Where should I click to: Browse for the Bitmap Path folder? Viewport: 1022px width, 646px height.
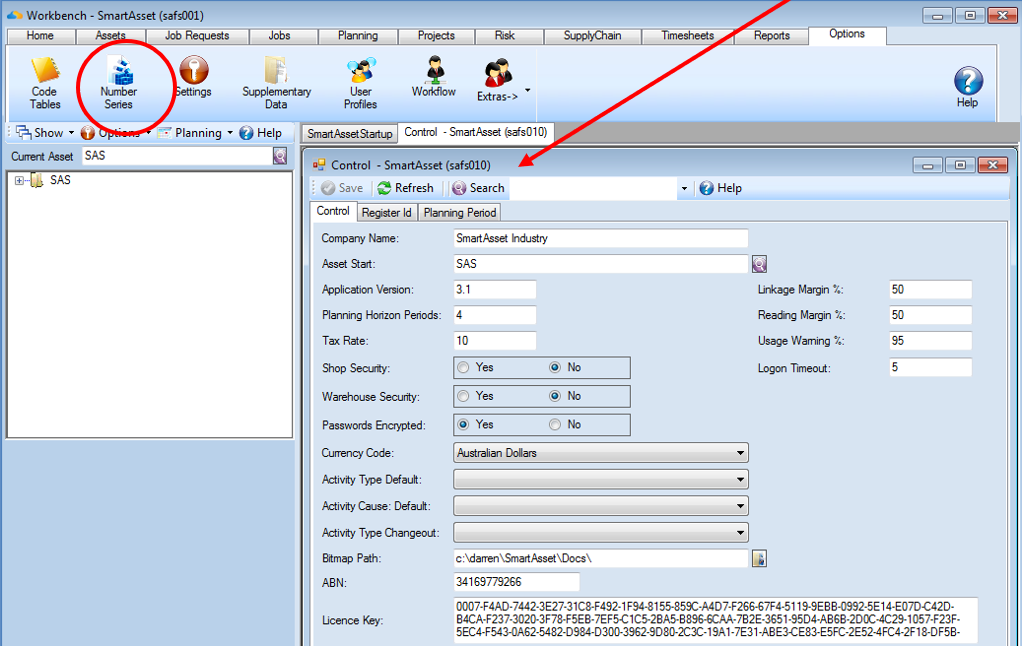pyautogui.click(x=759, y=559)
